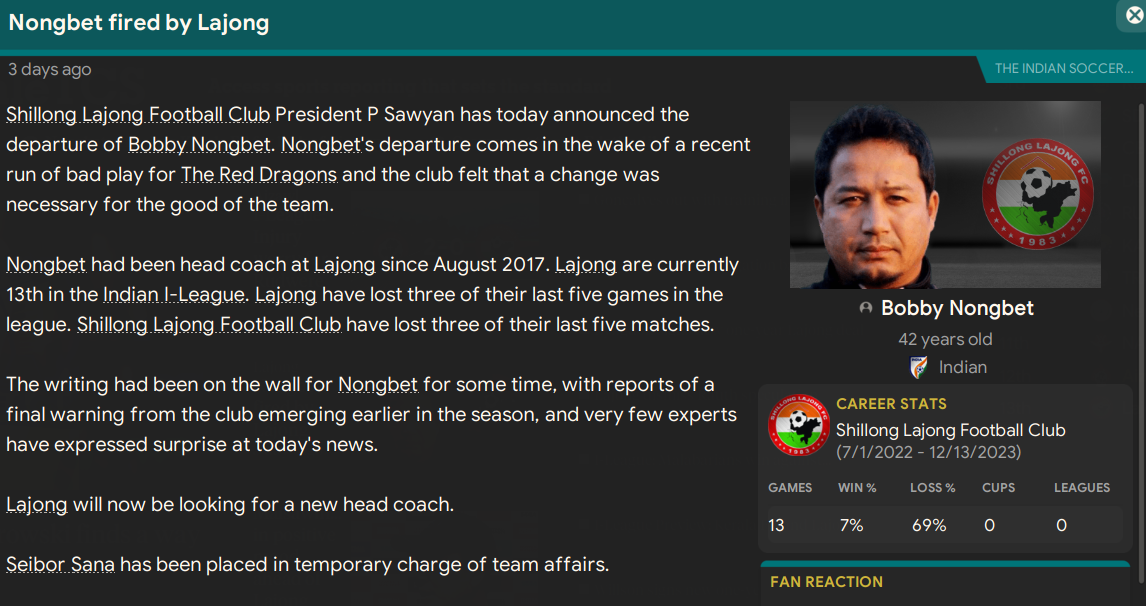Click the person icon beside Bobby Nongbet's name

866,309
